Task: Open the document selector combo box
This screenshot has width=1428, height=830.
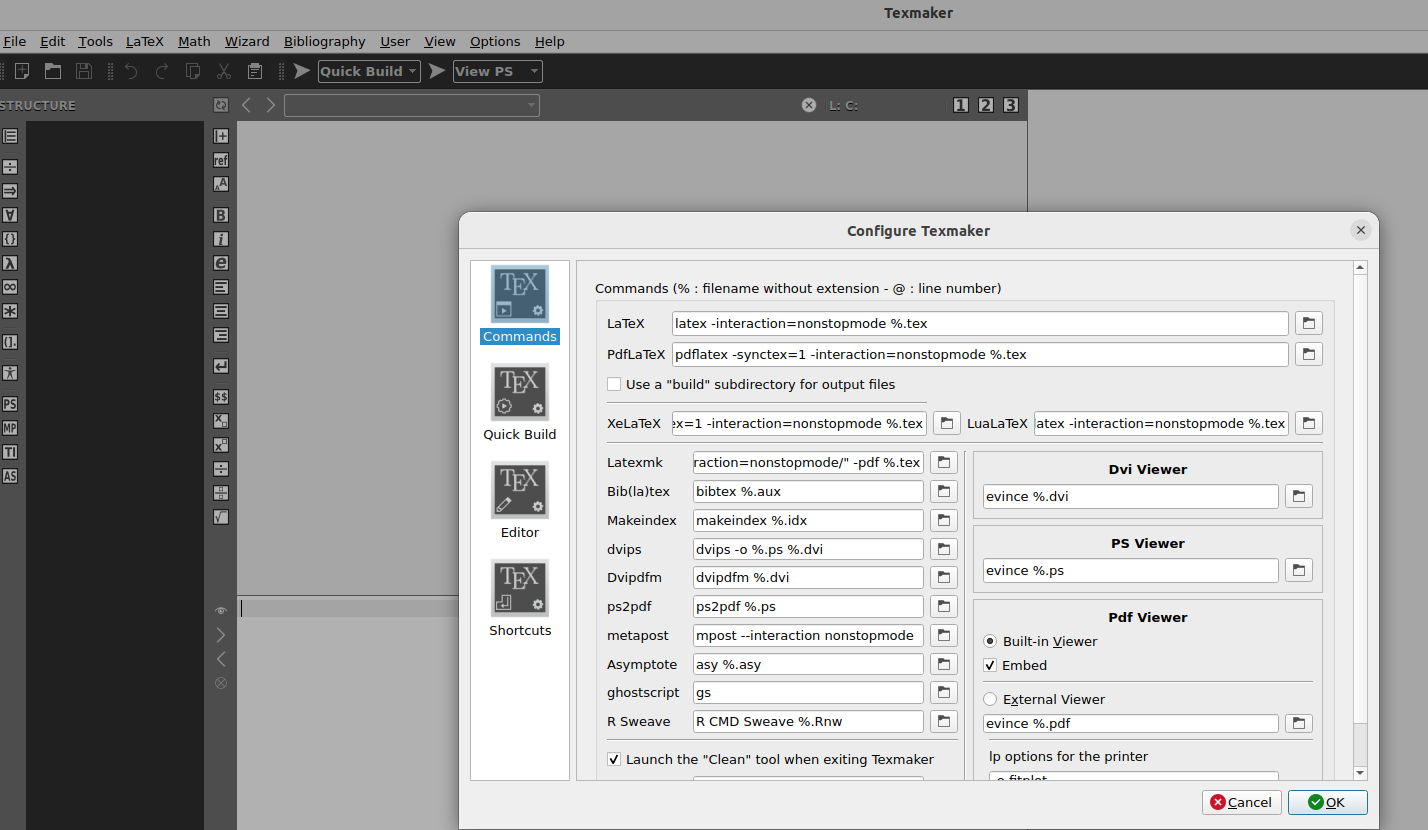Action: pyautogui.click(x=412, y=105)
